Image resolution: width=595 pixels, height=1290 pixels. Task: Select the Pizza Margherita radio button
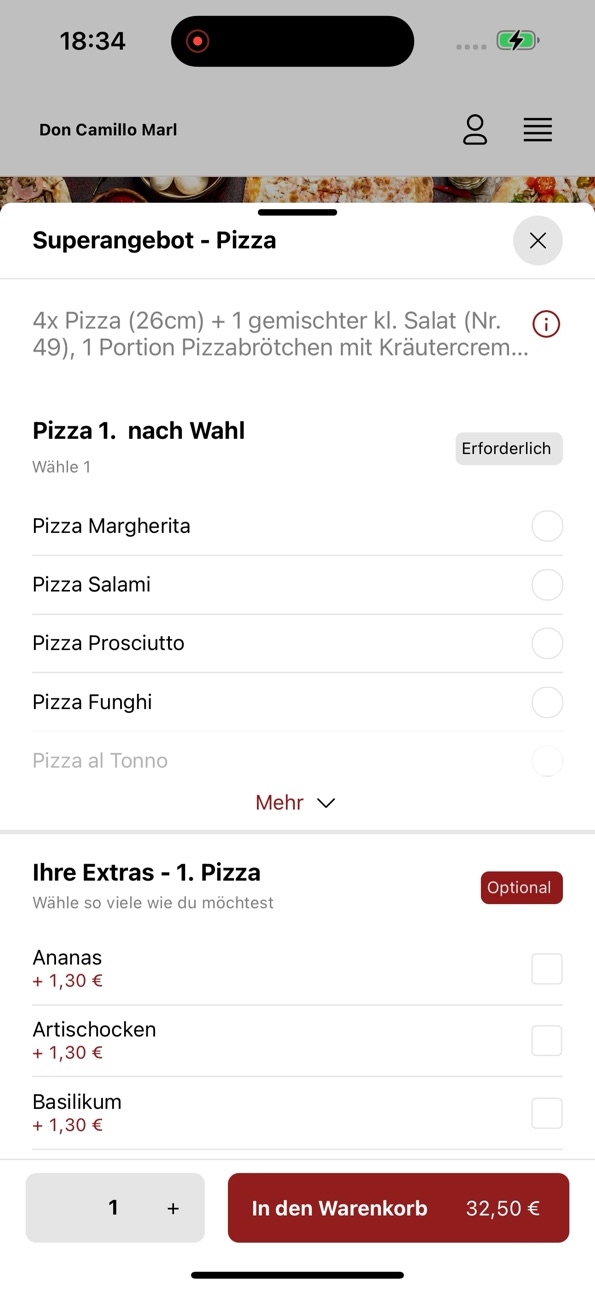point(547,526)
